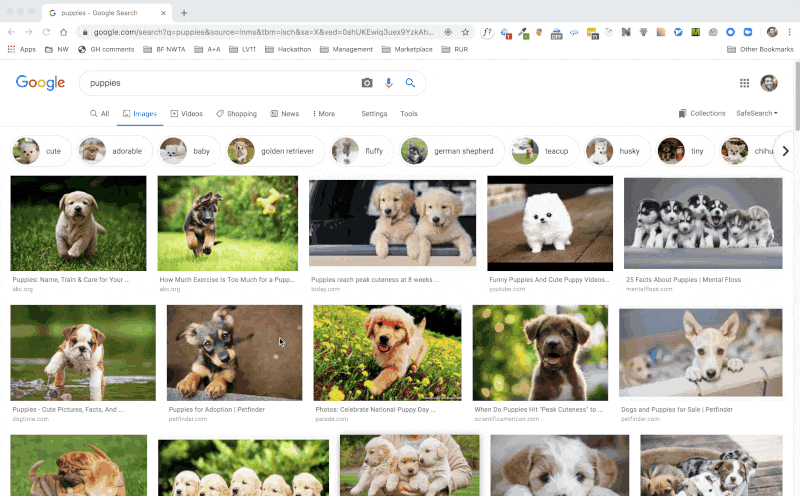Open Chrome profile avatar in toolbar
Image resolution: width=800 pixels, height=496 pixels.
tap(772, 32)
